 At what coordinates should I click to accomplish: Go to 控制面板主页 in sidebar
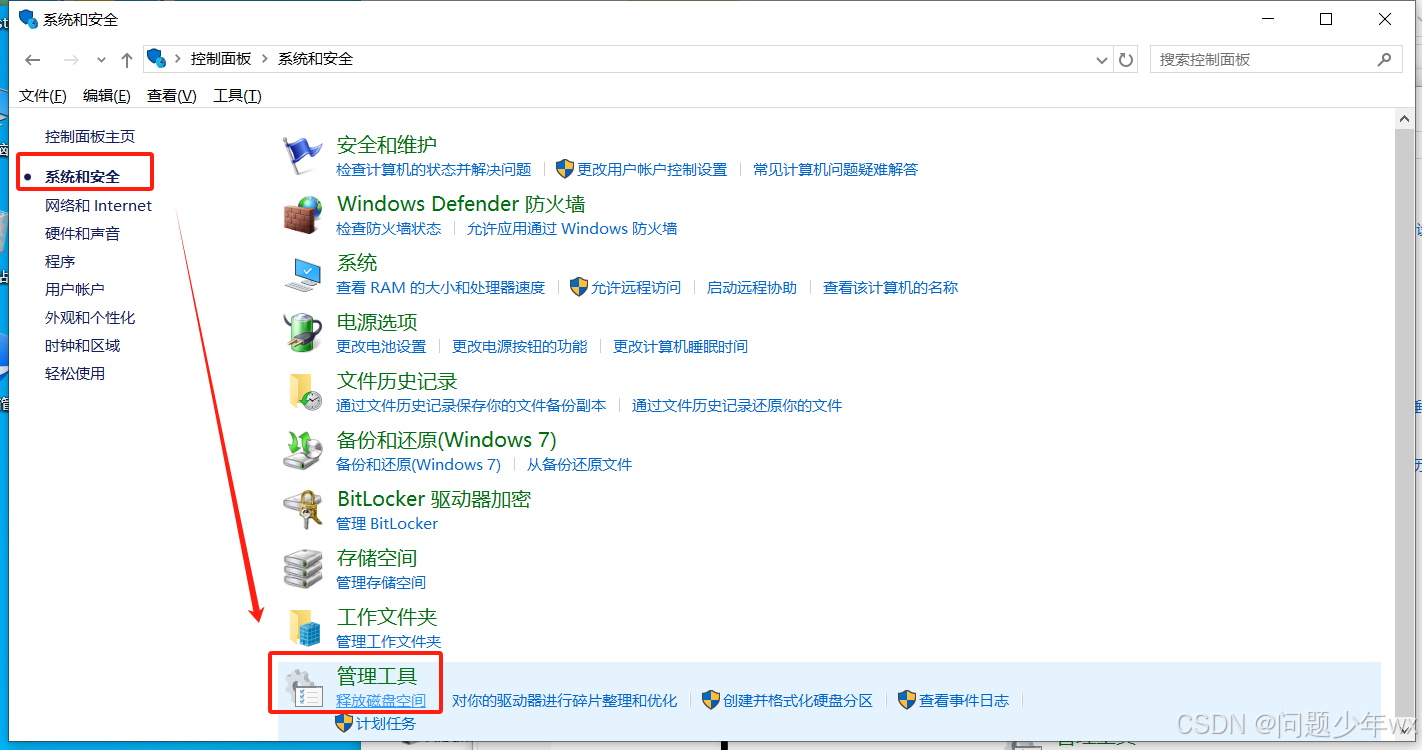click(90, 137)
